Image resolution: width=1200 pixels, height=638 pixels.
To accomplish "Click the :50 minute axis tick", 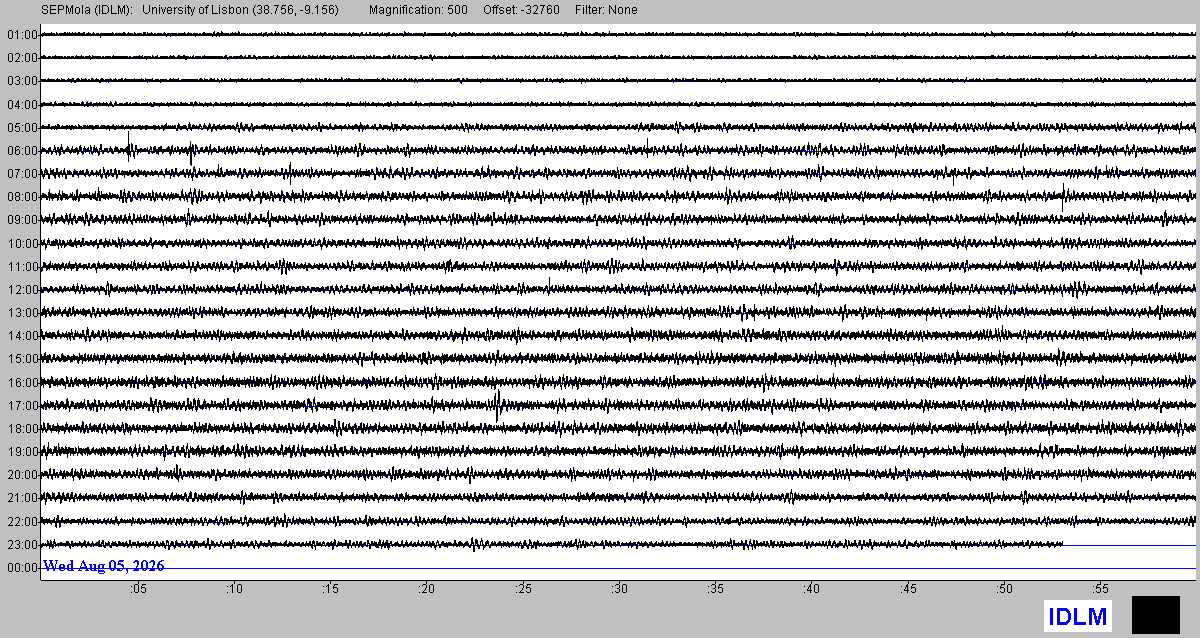I will pyautogui.click(x=1005, y=589).
